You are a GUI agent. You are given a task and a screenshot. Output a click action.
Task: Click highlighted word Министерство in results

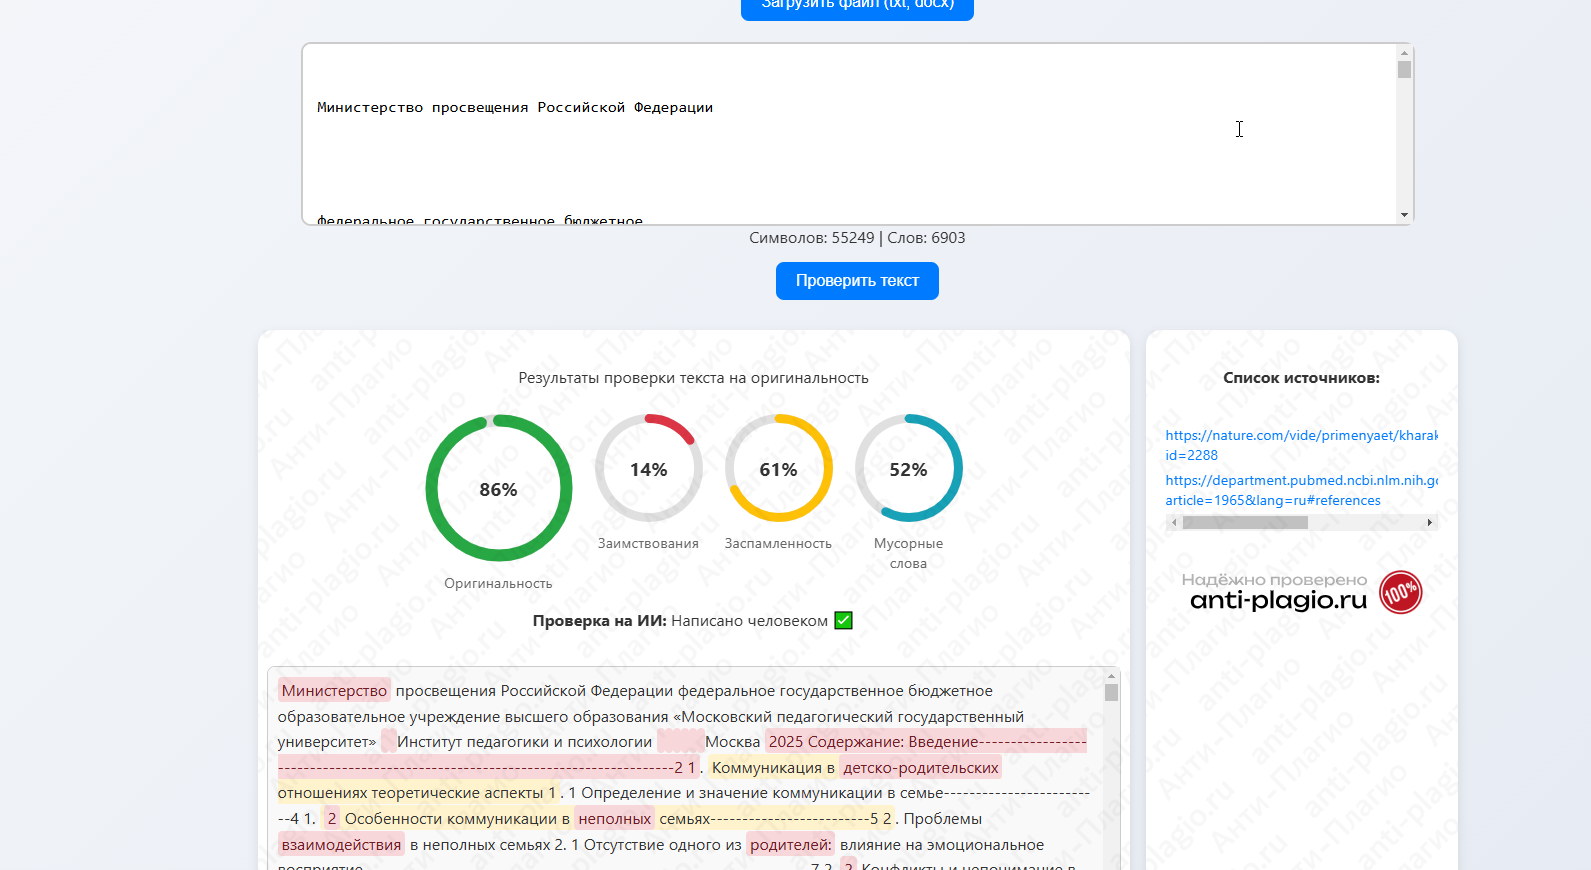click(334, 690)
